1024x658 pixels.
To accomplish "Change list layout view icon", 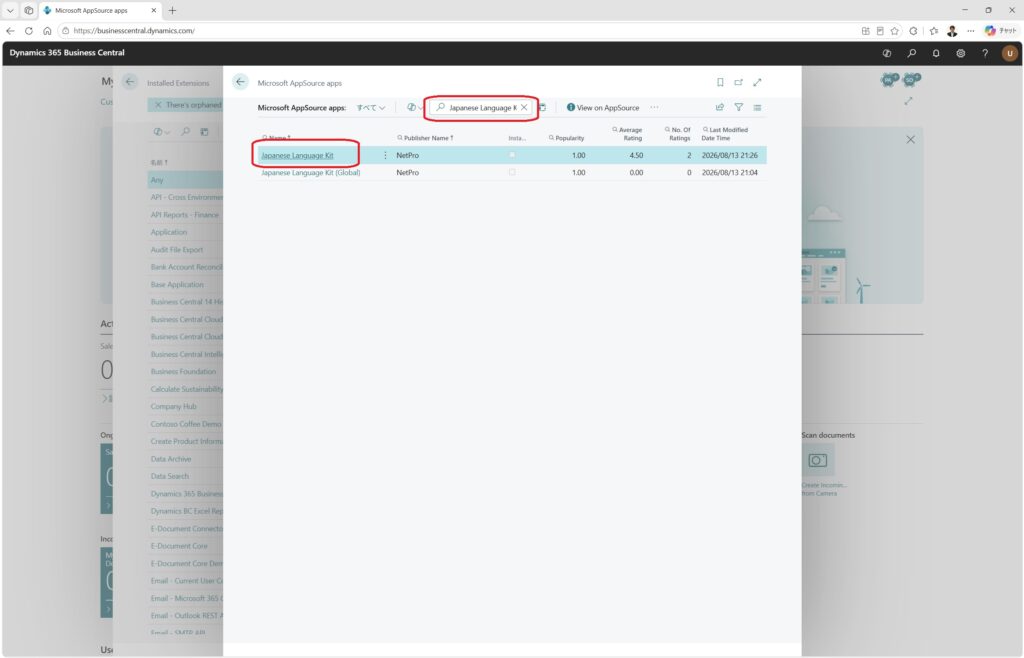I will click(758, 108).
